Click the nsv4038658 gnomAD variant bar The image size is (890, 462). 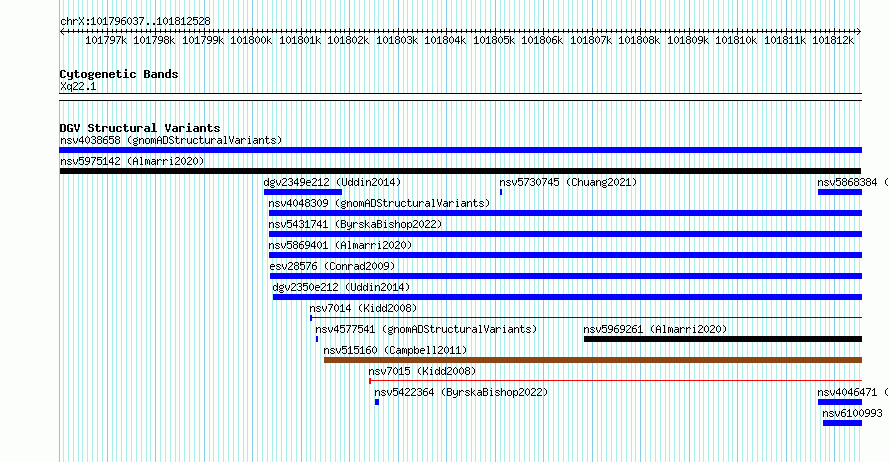460,150
